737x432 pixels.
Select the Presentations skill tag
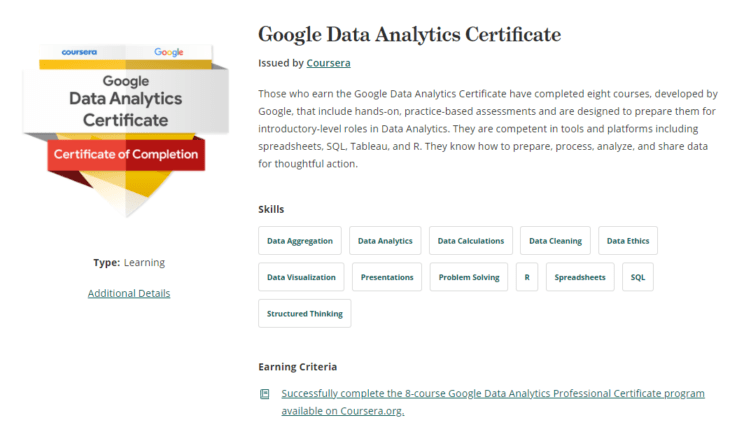(x=387, y=277)
